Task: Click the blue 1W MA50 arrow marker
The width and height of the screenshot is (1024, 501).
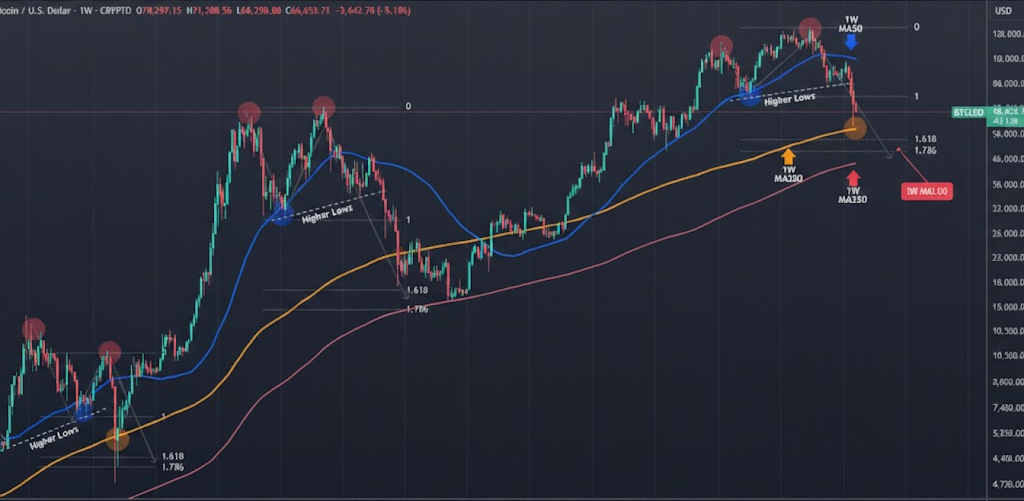Action: (851, 44)
